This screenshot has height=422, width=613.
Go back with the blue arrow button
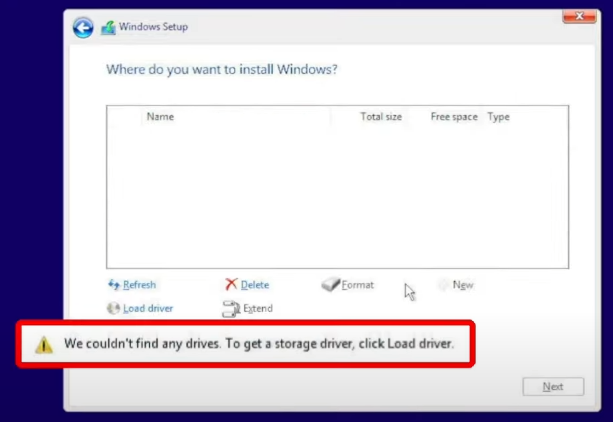click(83, 27)
